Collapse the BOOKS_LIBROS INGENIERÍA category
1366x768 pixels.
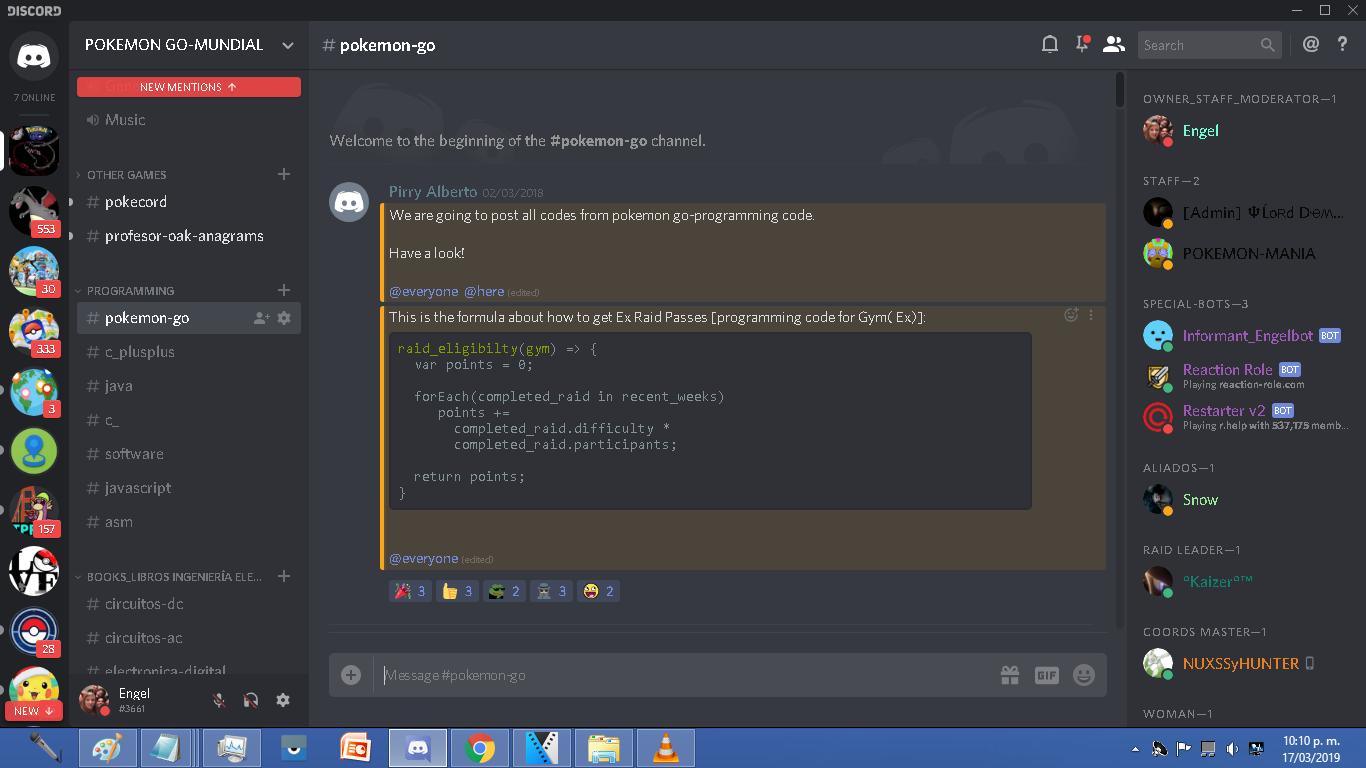174,577
